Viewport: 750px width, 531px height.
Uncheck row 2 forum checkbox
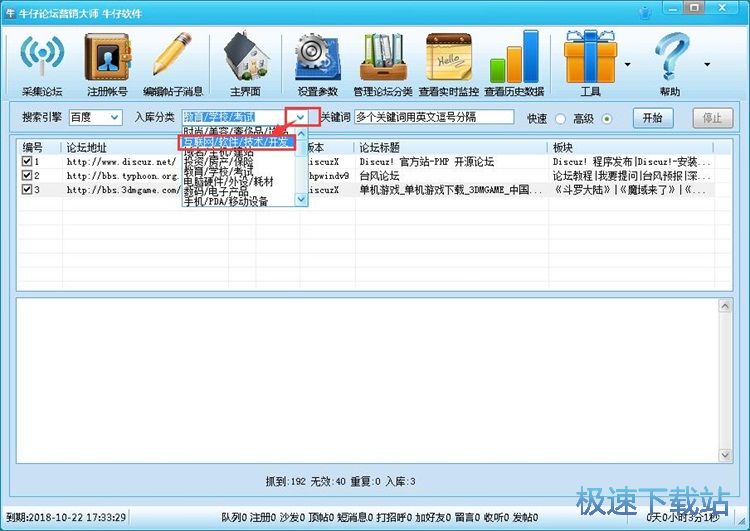pyautogui.click(x=27, y=175)
